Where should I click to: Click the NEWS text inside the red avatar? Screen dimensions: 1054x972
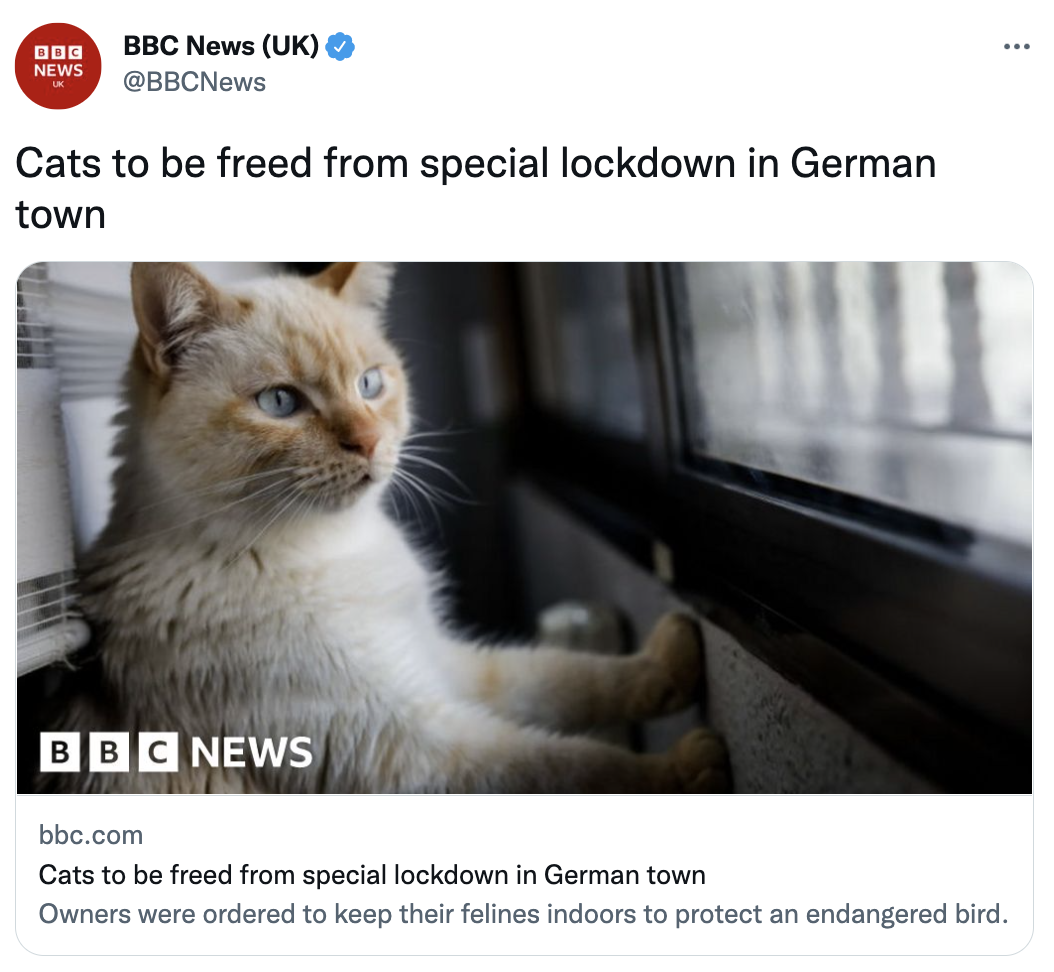58,71
